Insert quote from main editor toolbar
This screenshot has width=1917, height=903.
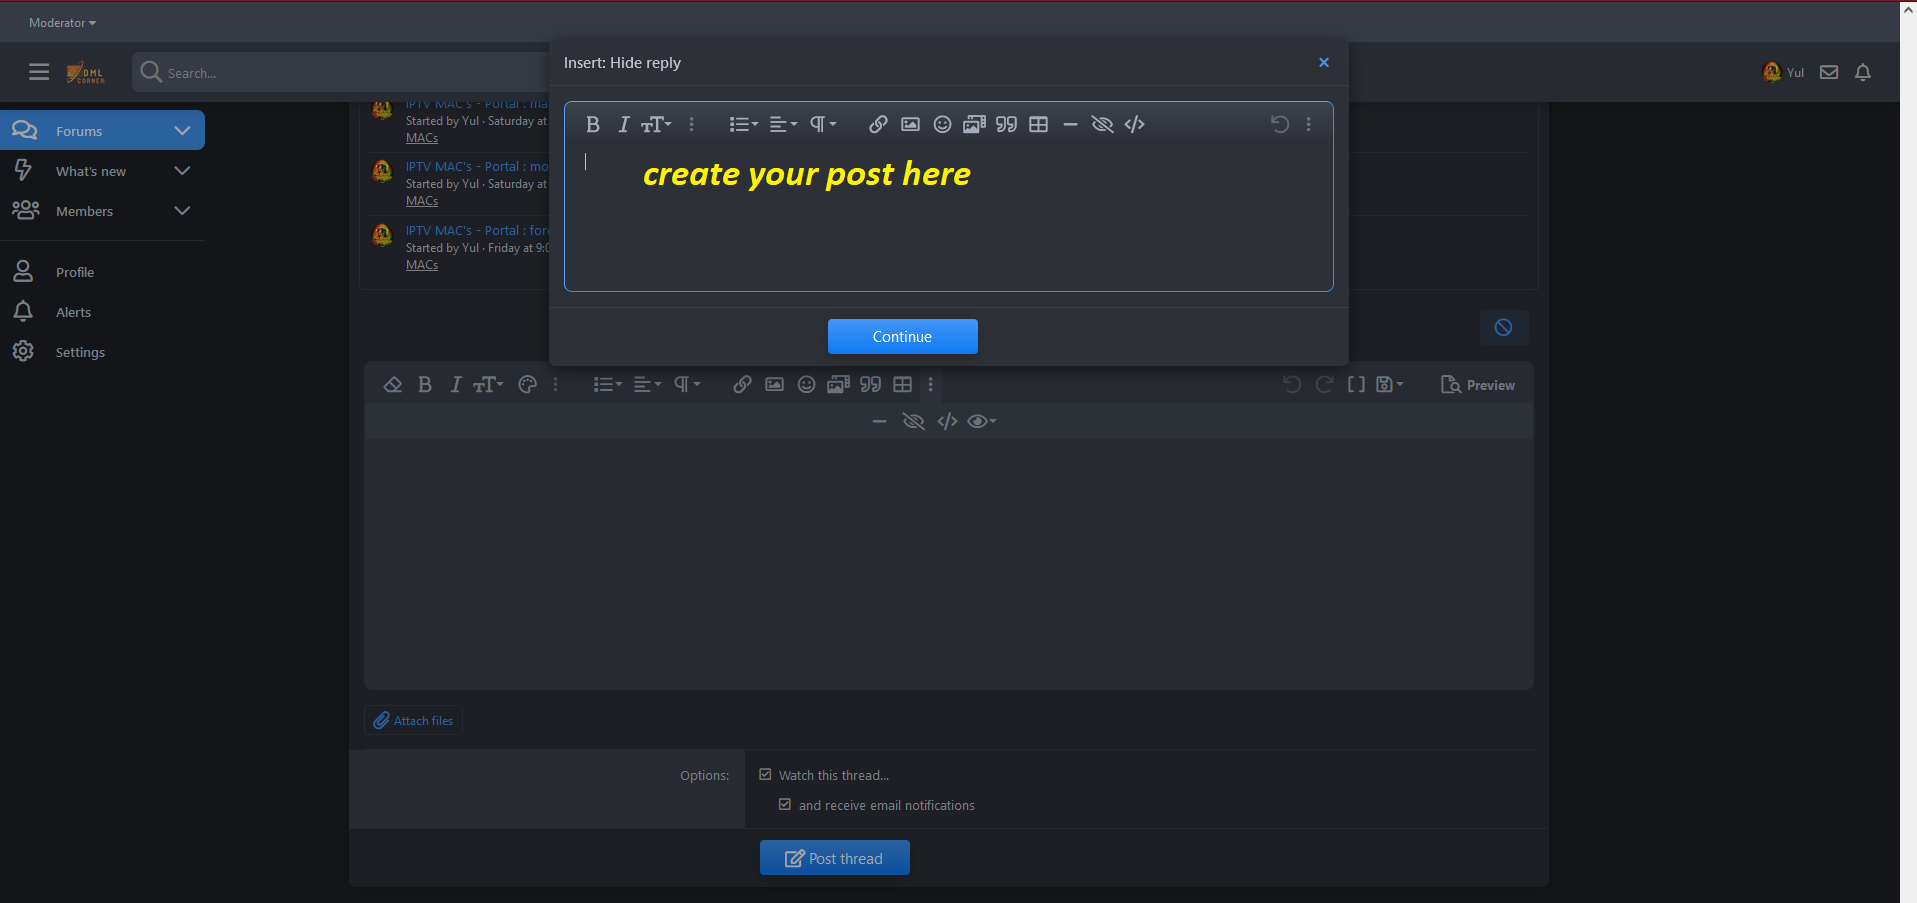pyautogui.click(x=870, y=384)
